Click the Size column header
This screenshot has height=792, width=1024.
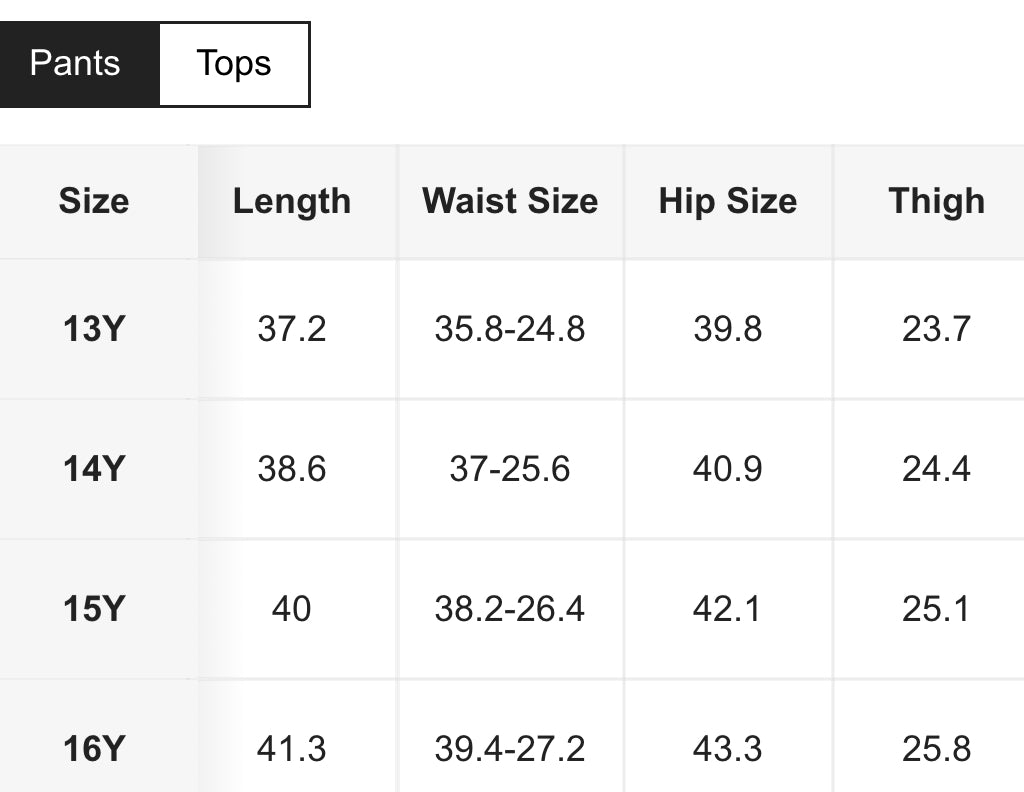[94, 201]
